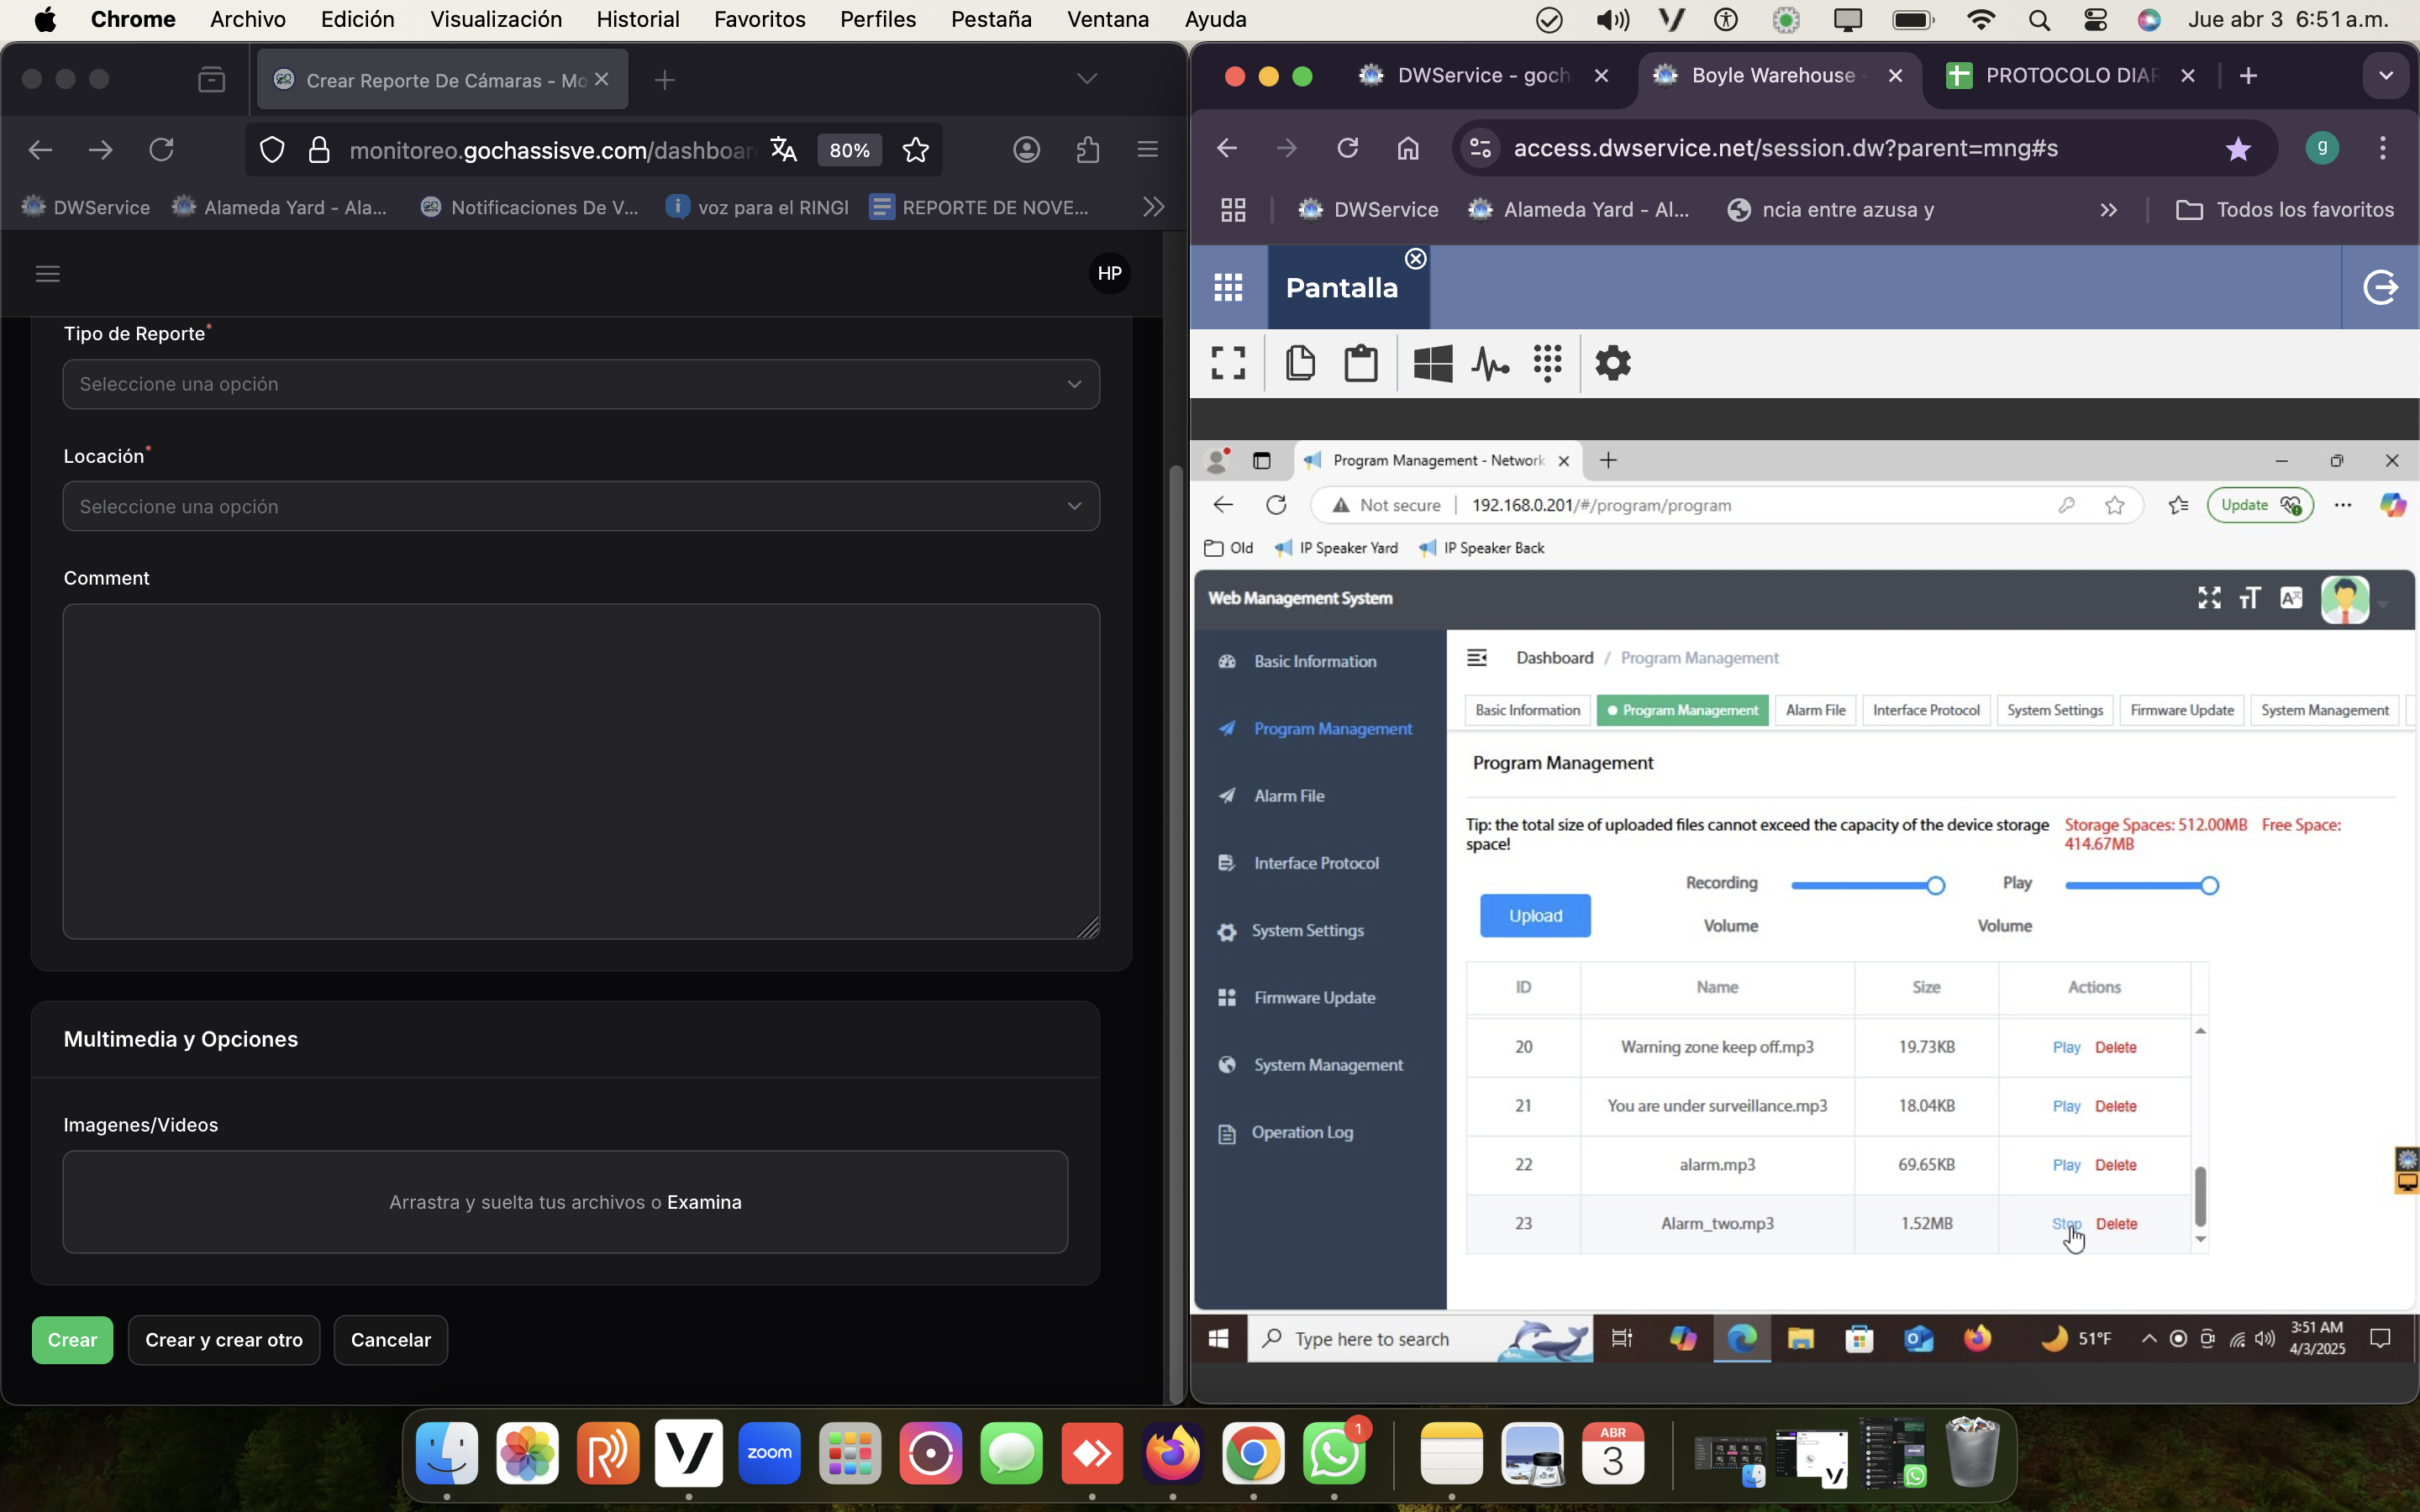Click the Firefox translate page icon
This screenshot has width=2420, height=1512.
pos(783,150)
